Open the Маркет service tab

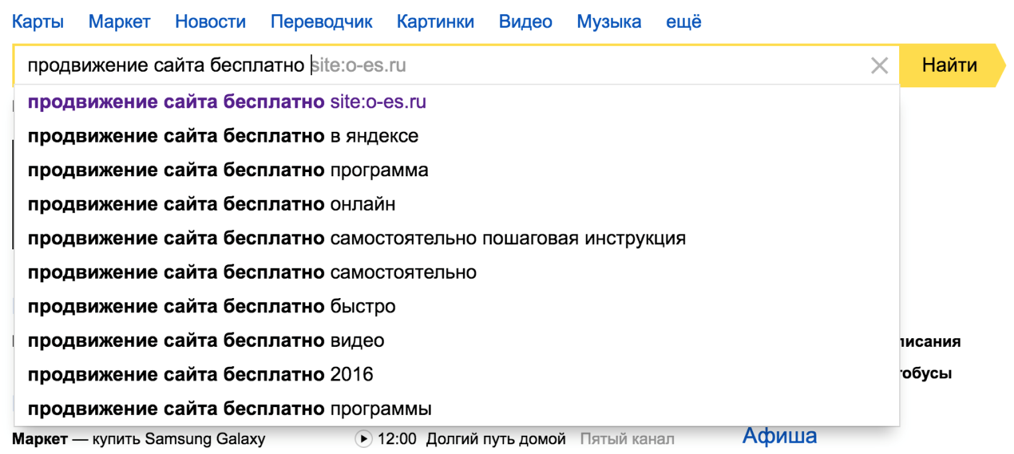pos(119,22)
